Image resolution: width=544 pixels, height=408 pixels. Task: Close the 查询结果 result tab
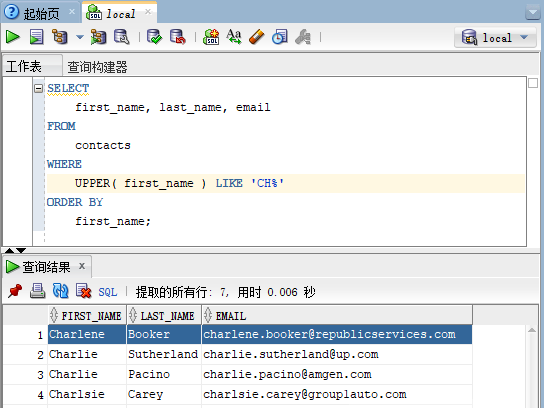click(x=82, y=266)
